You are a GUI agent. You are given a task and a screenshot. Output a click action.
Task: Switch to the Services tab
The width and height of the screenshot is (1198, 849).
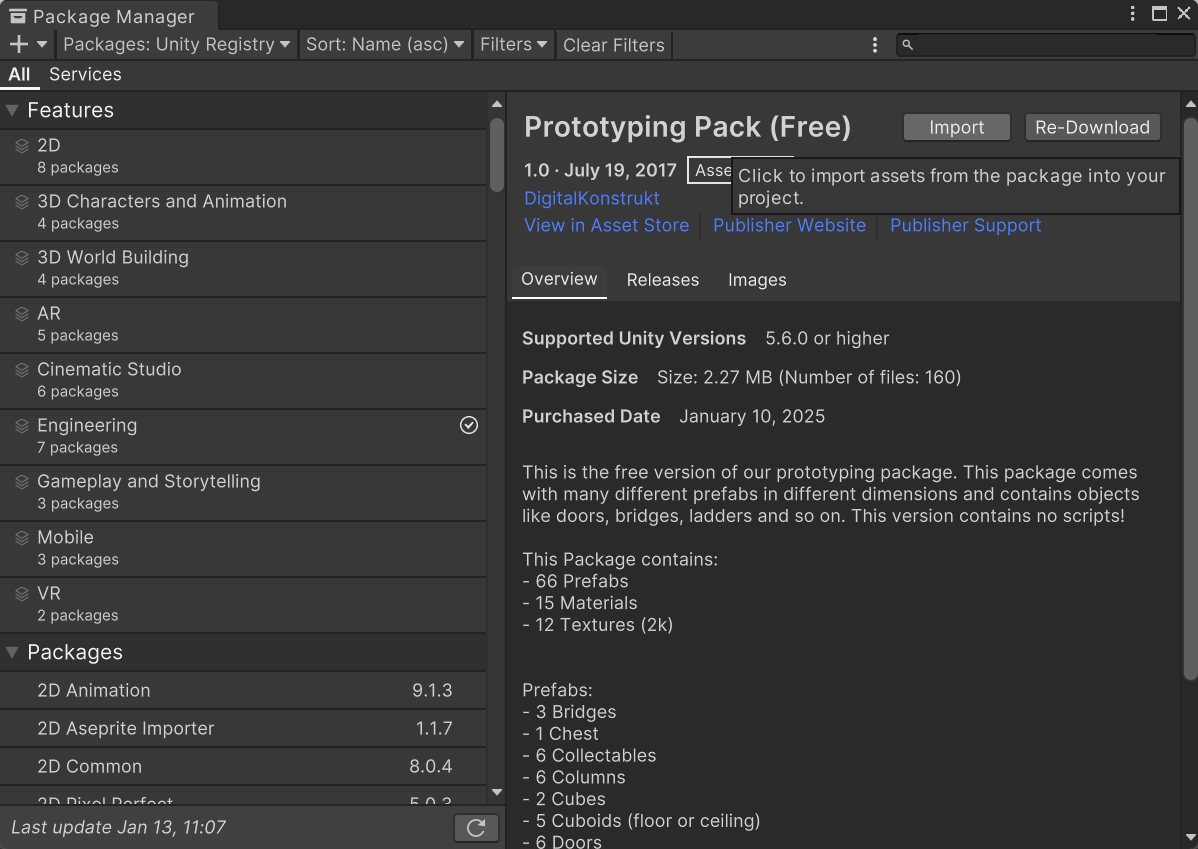(x=85, y=75)
